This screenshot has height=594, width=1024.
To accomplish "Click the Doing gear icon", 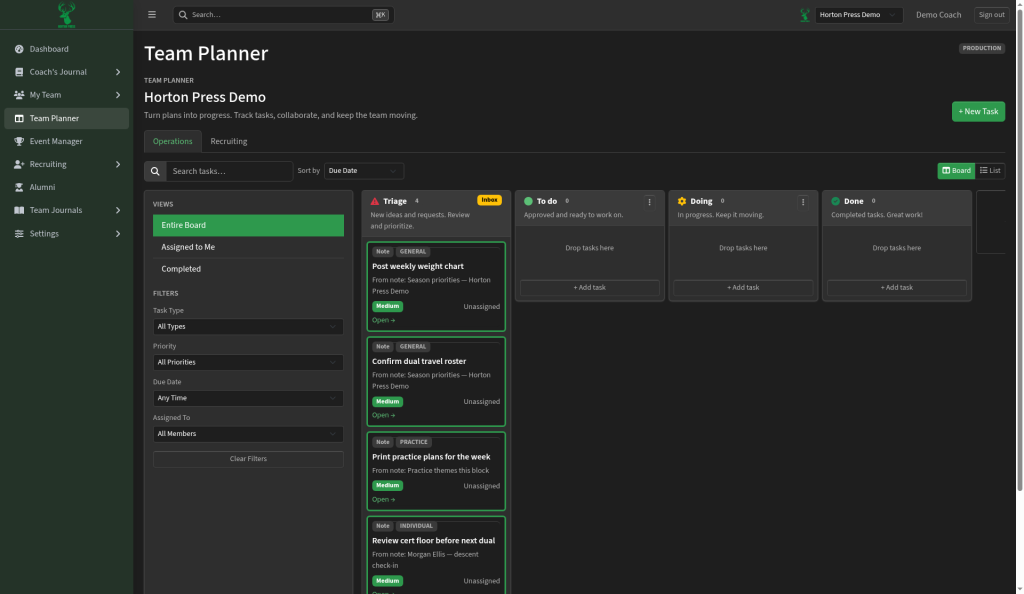I will 682,201.
